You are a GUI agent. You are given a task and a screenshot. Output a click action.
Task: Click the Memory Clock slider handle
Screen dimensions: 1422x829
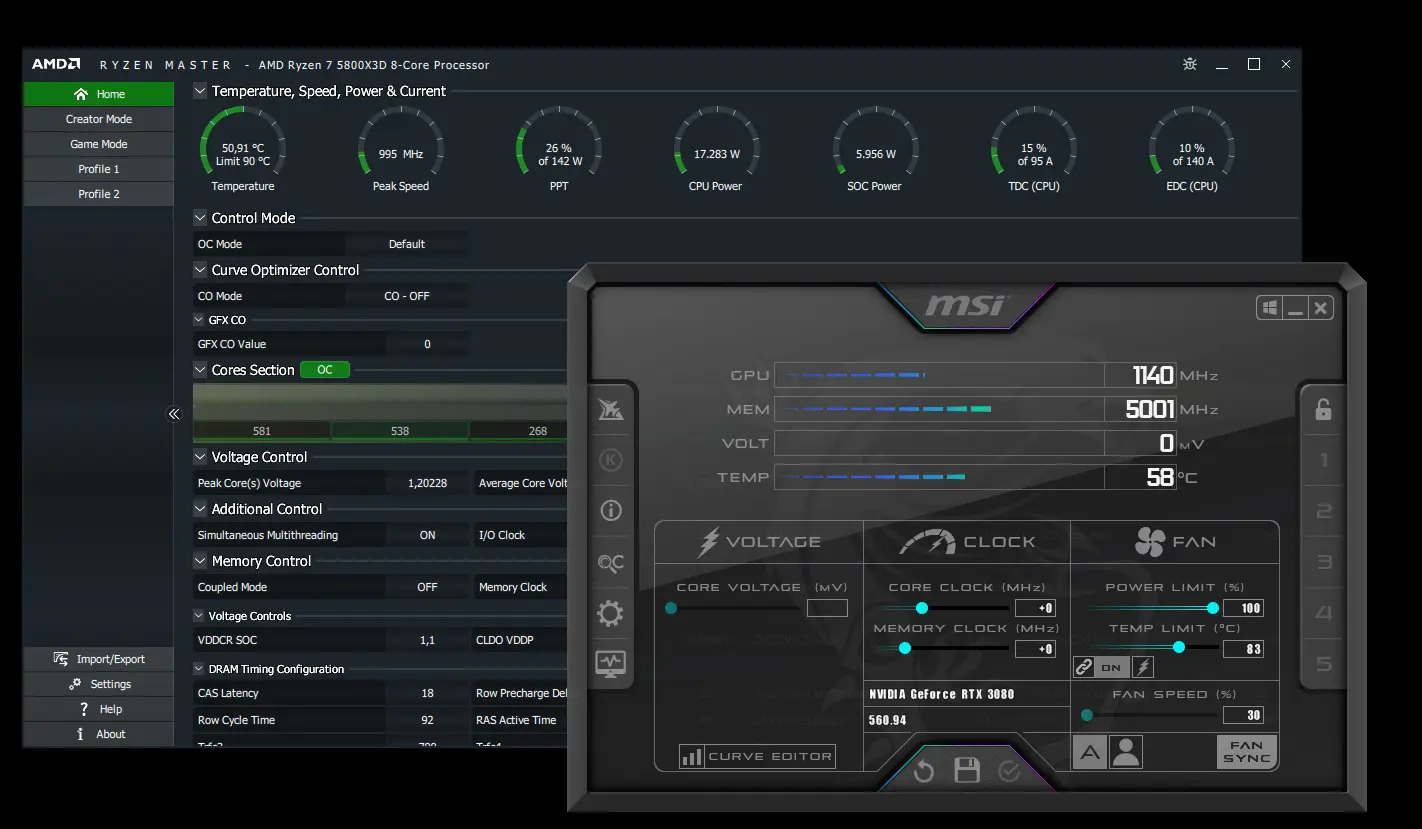tap(905, 648)
